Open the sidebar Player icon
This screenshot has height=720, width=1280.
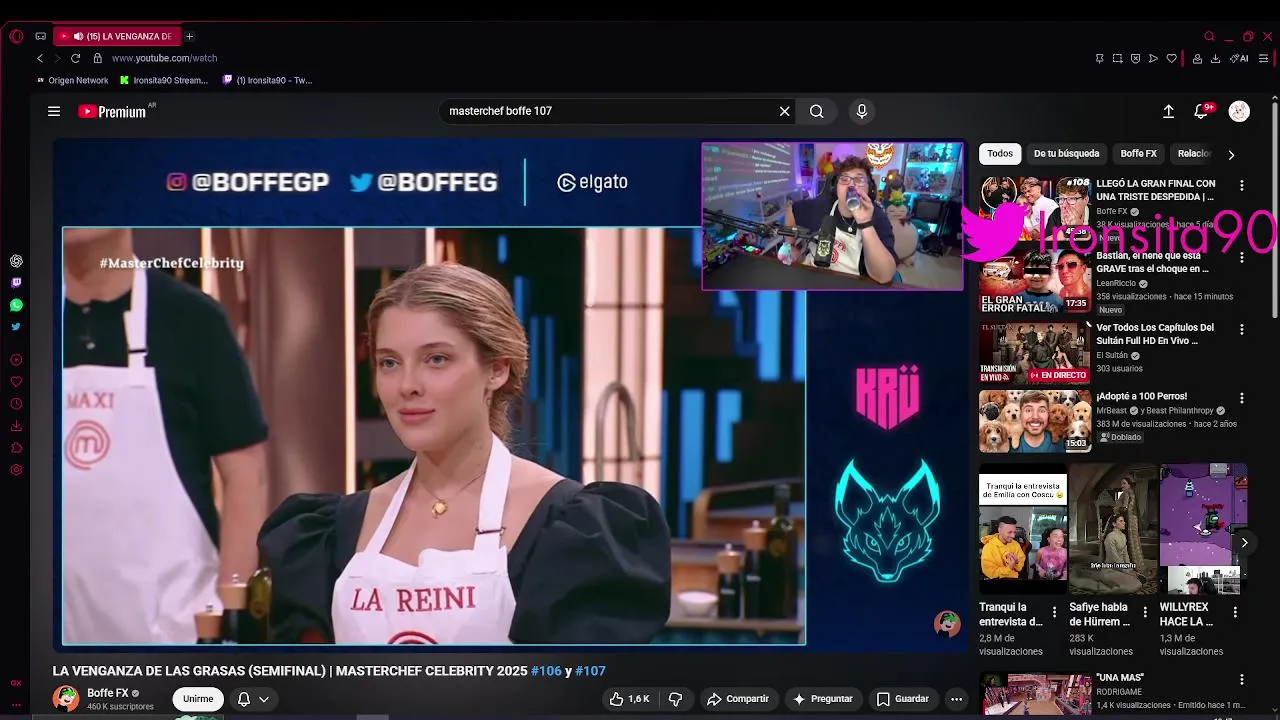click(16, 360)
